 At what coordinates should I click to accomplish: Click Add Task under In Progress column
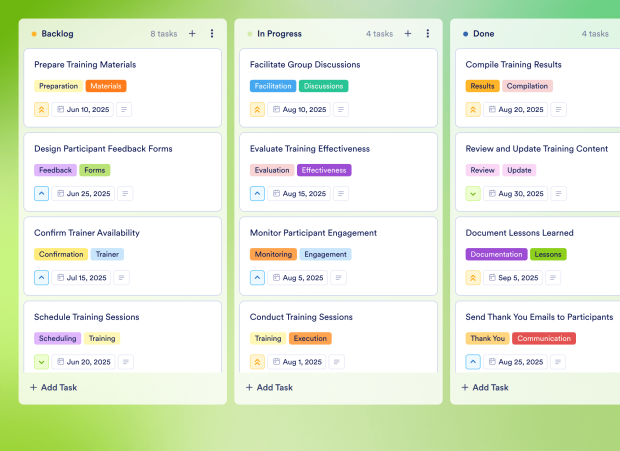270,387
